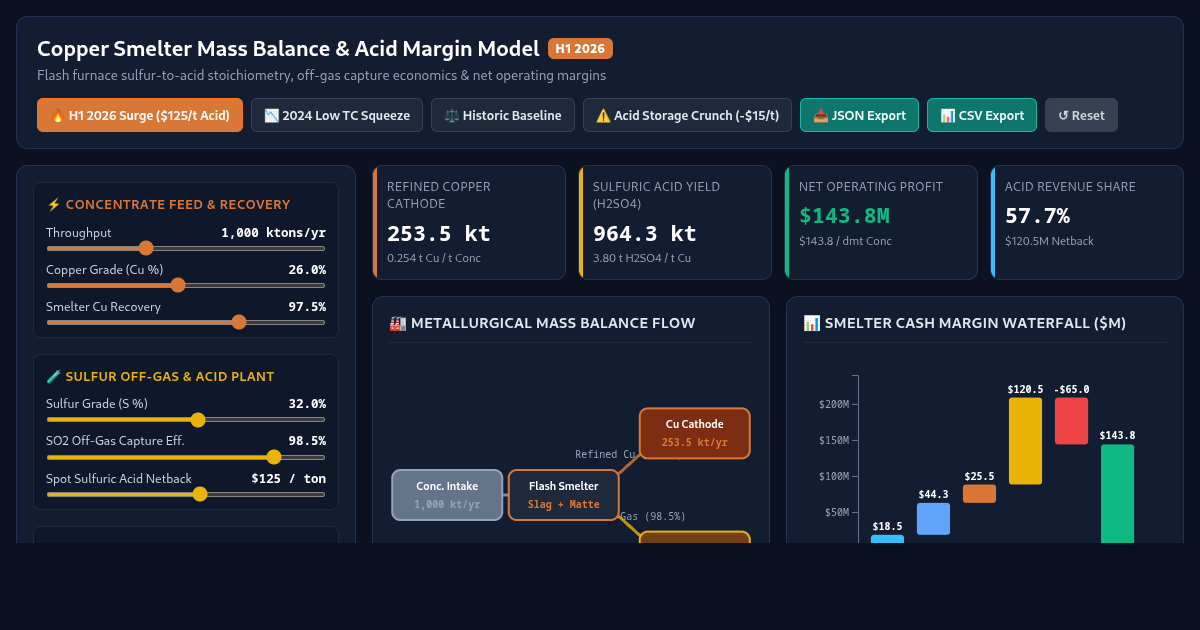
Task: Change the Sulfur Grade slider
Action: (198, 420)
